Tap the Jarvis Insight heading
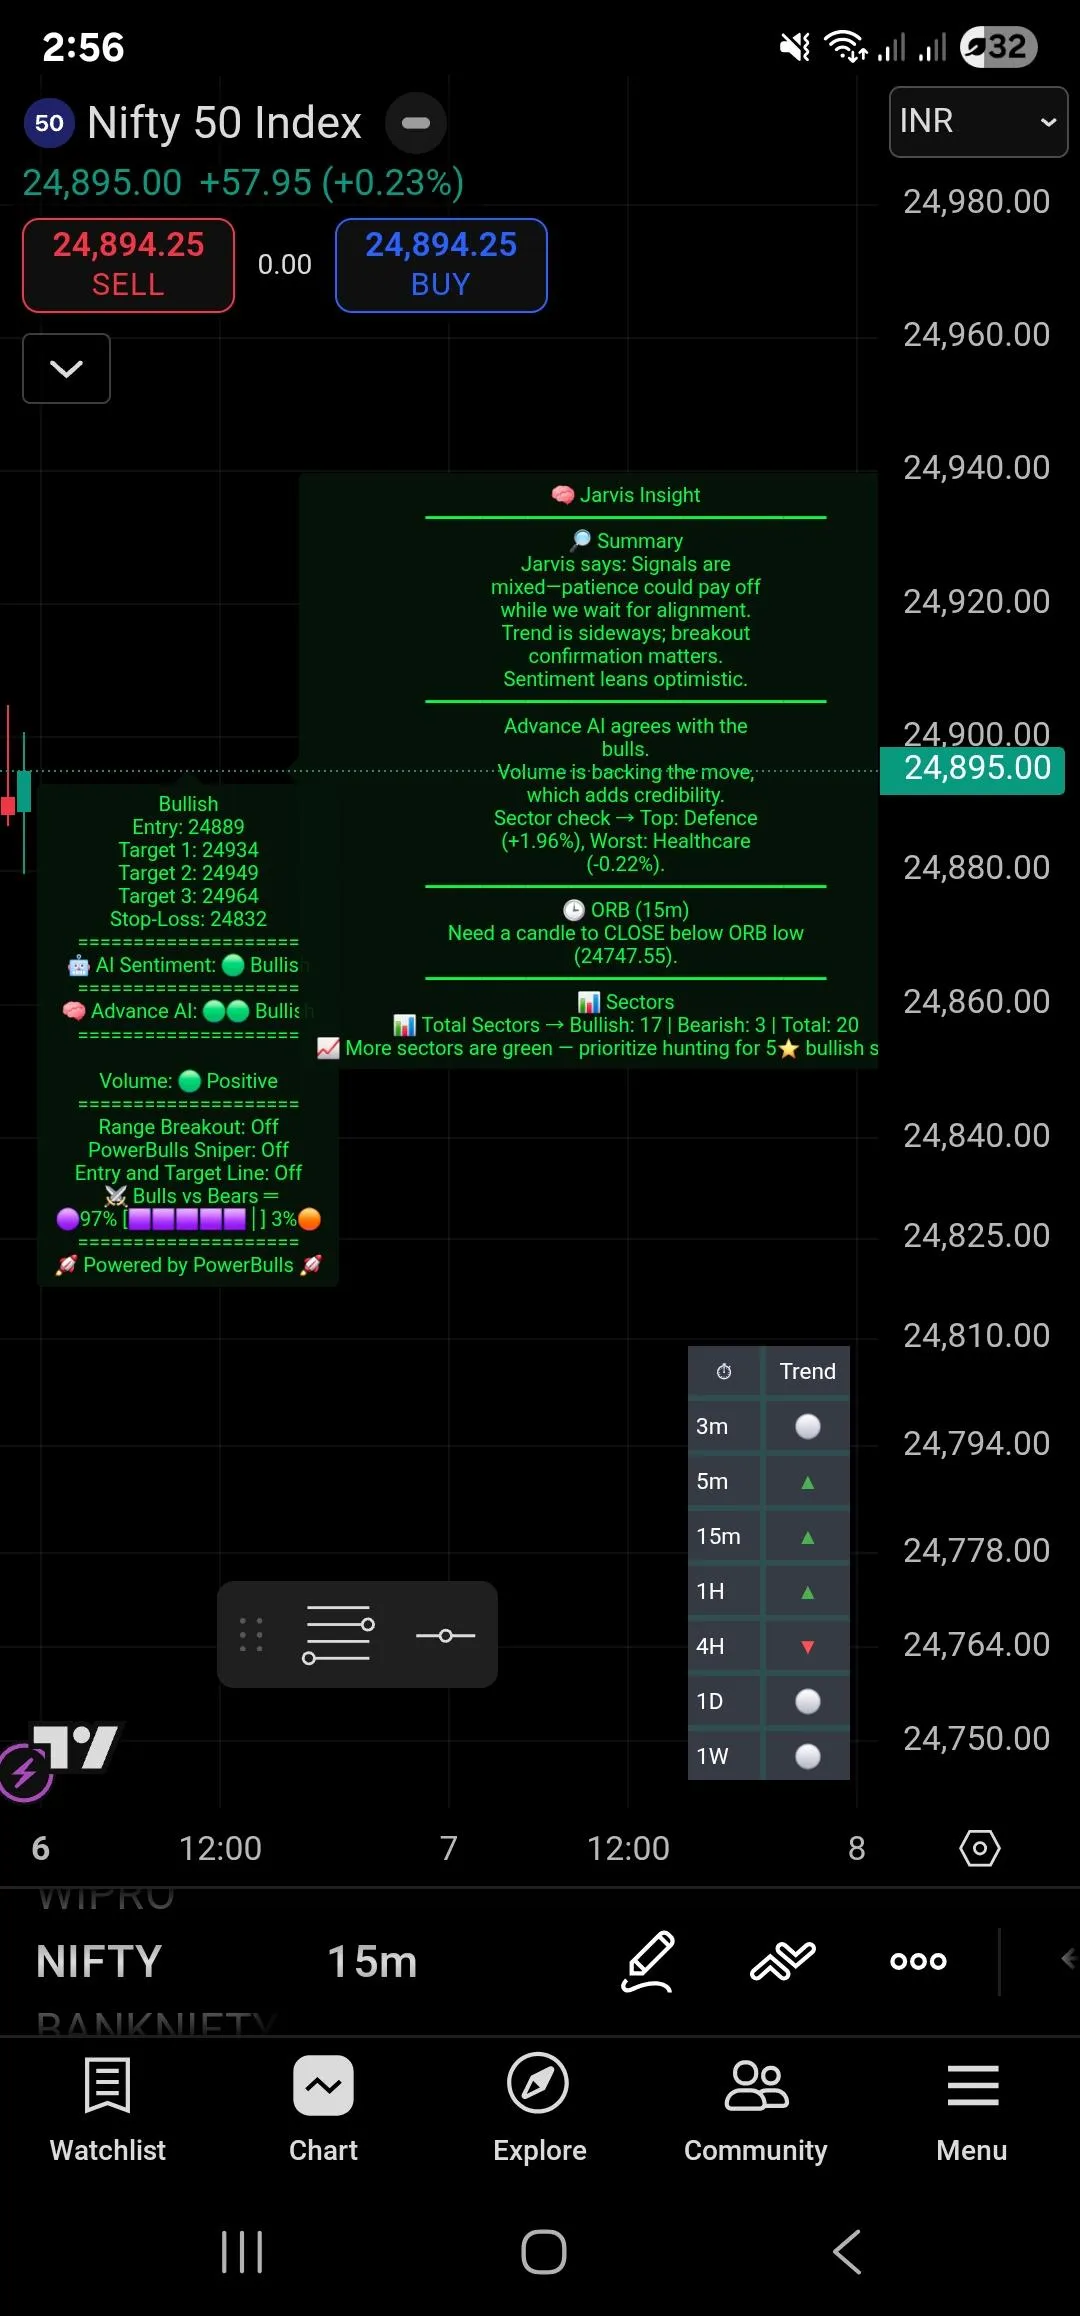 click(627, 495)
